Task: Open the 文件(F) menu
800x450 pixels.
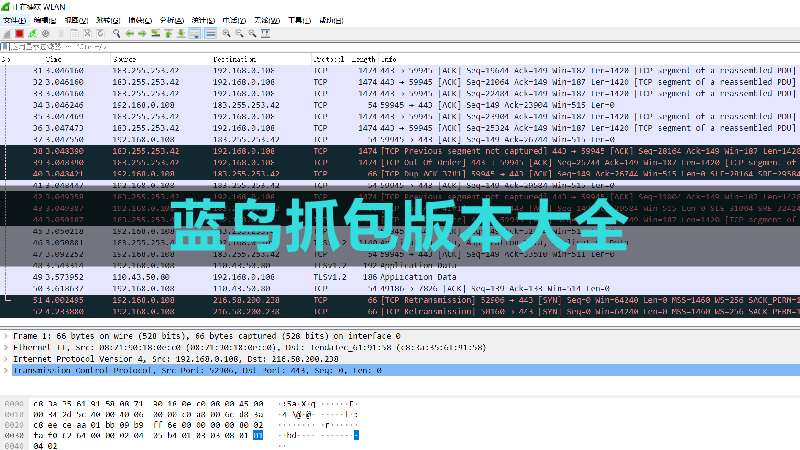Action: [14, 20]
